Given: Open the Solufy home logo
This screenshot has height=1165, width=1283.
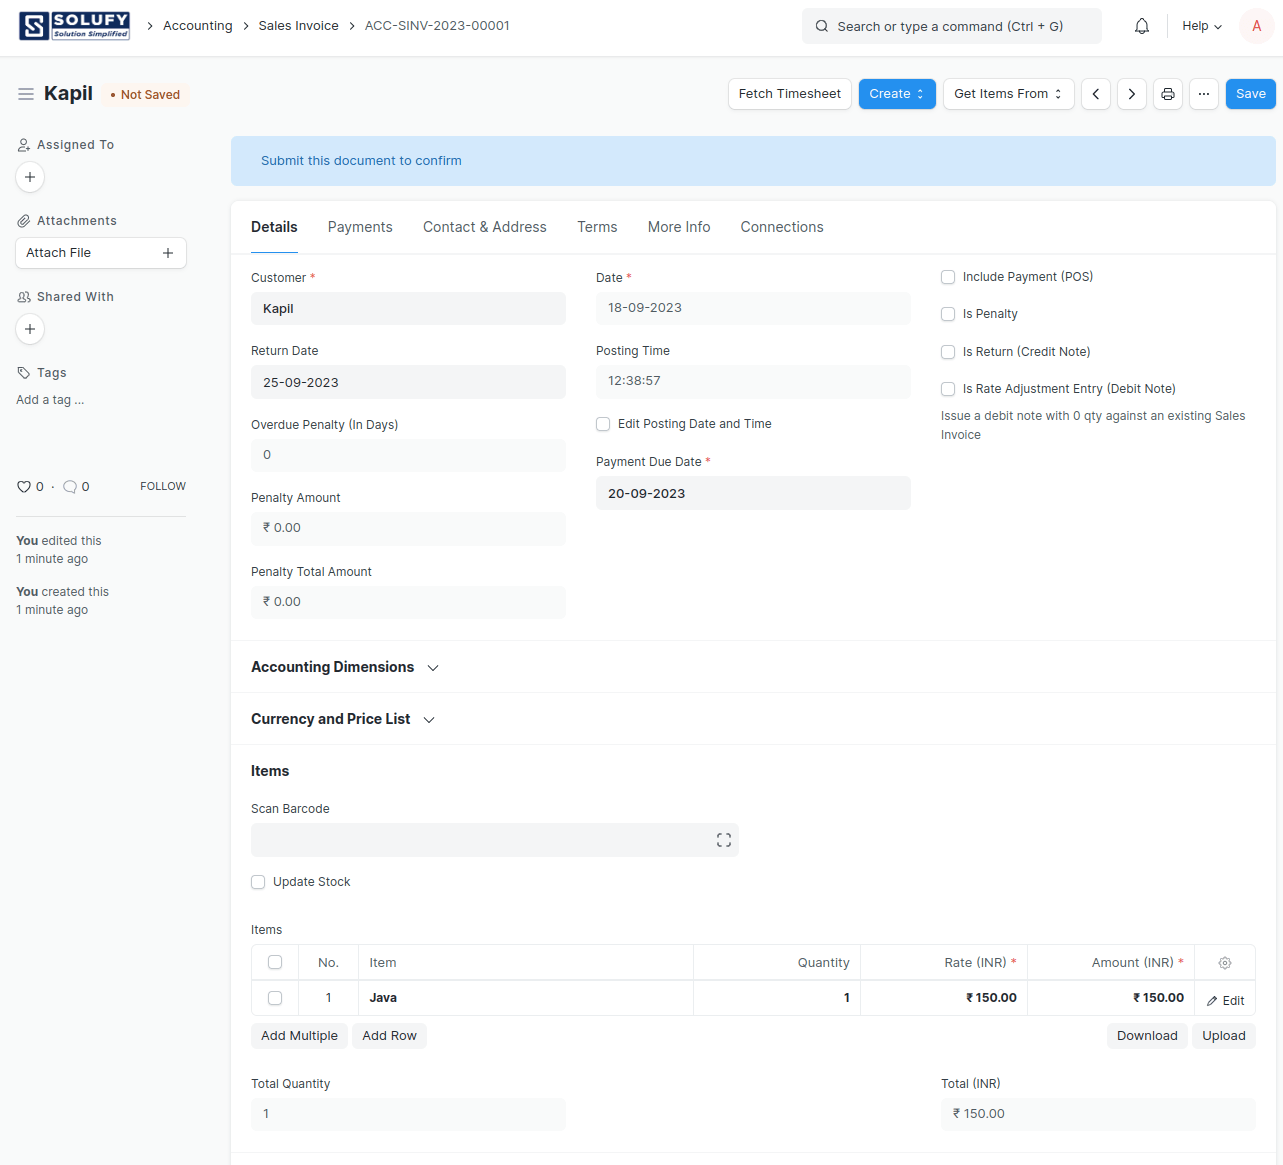Looking at the screenshot, I should click(x=75, y=26).
